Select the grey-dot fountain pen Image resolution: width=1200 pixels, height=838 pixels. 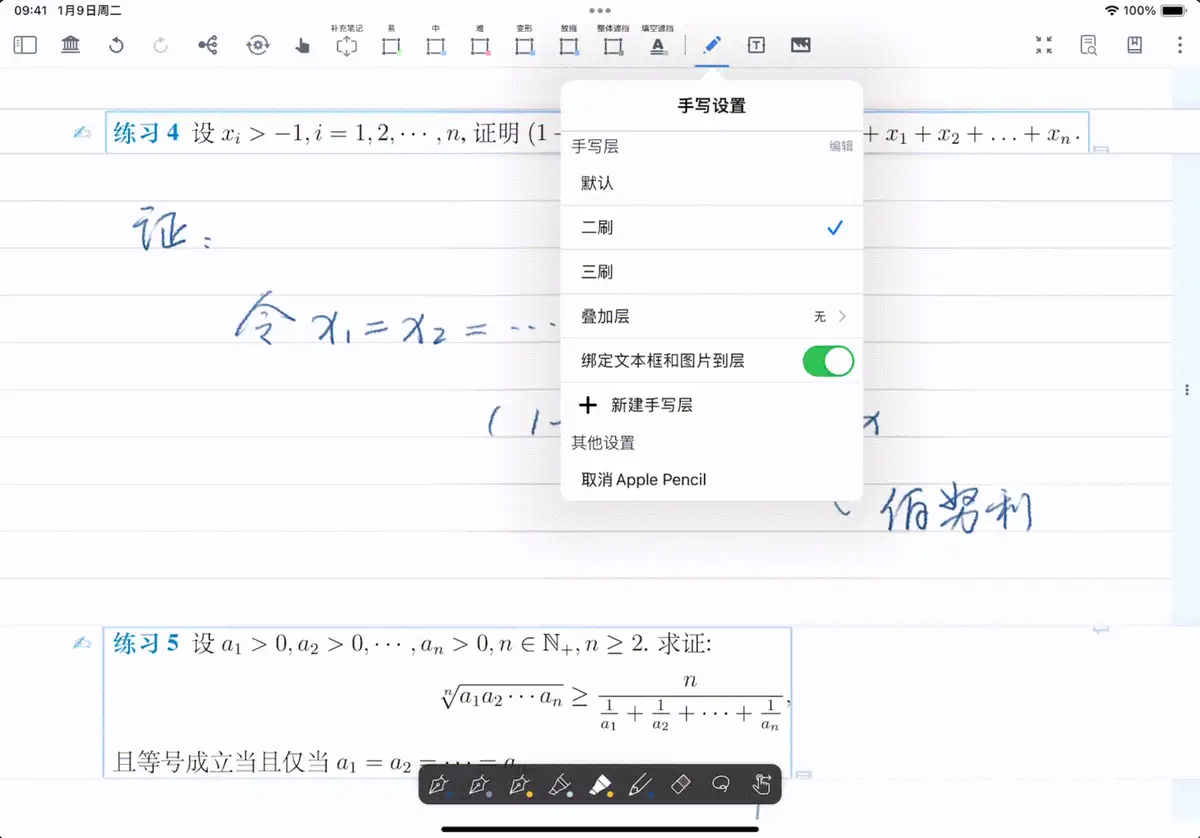(479, 785)
